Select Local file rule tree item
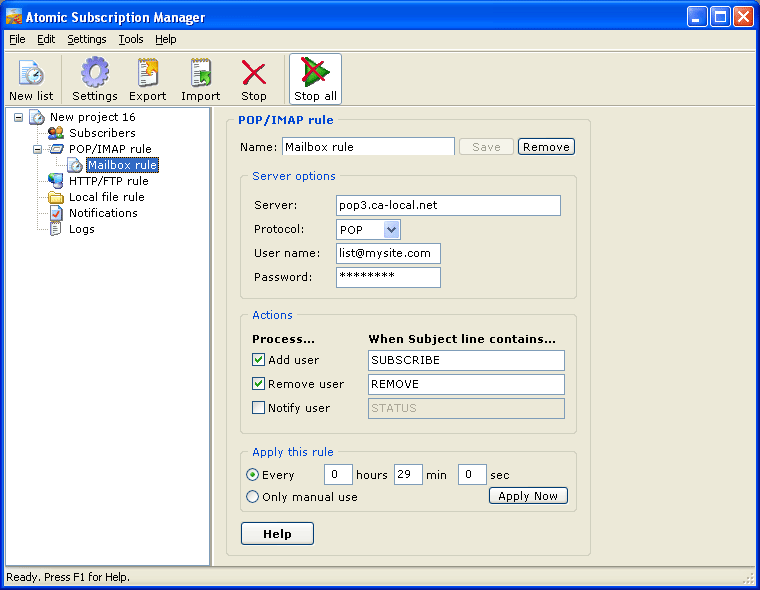 tap(107, 197)
